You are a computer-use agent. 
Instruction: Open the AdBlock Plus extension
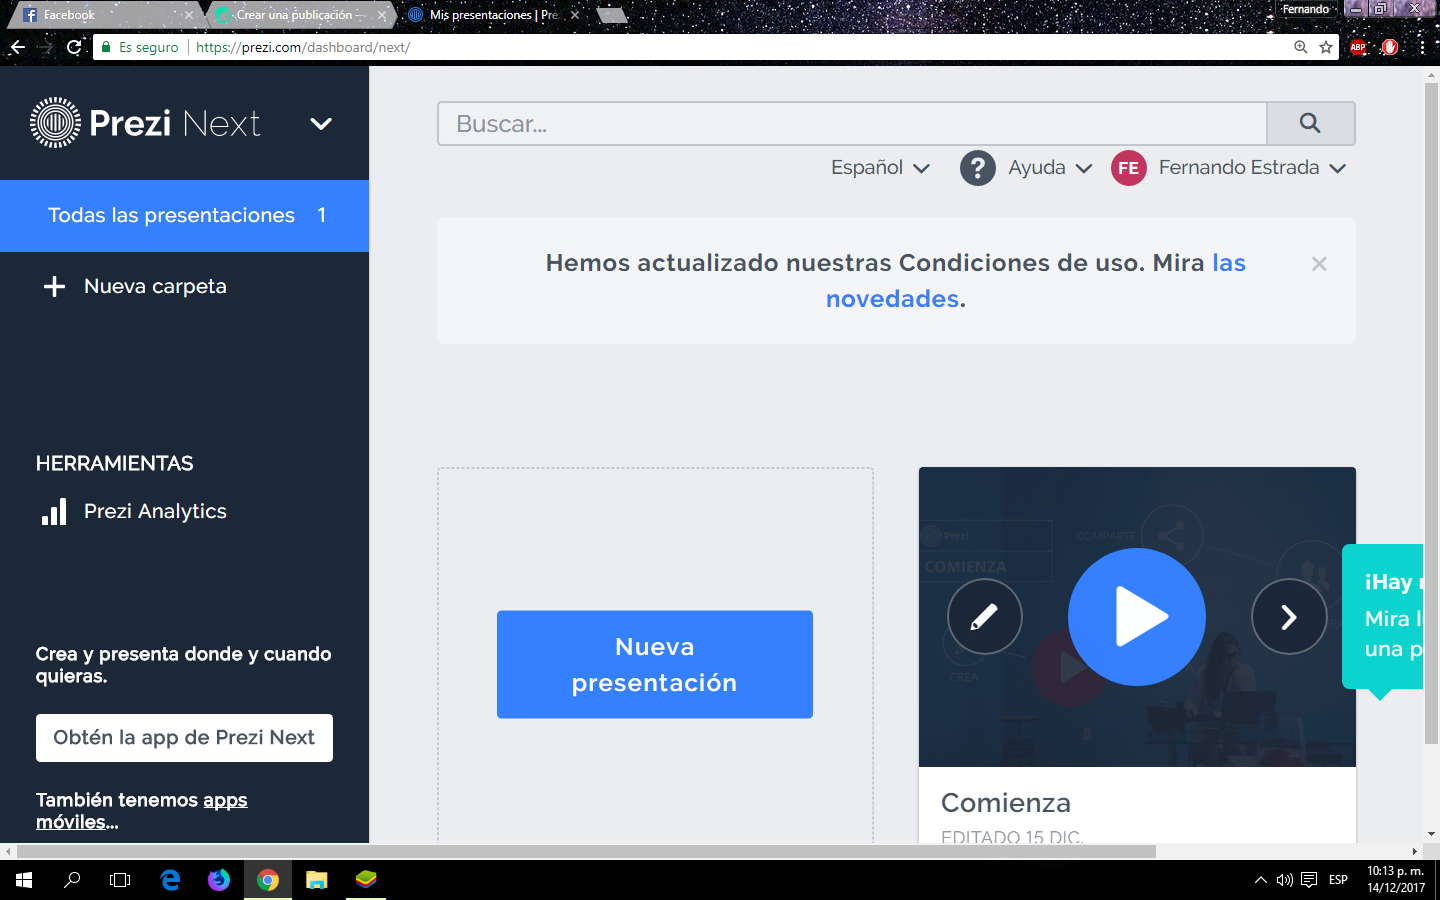[1358, 47]
